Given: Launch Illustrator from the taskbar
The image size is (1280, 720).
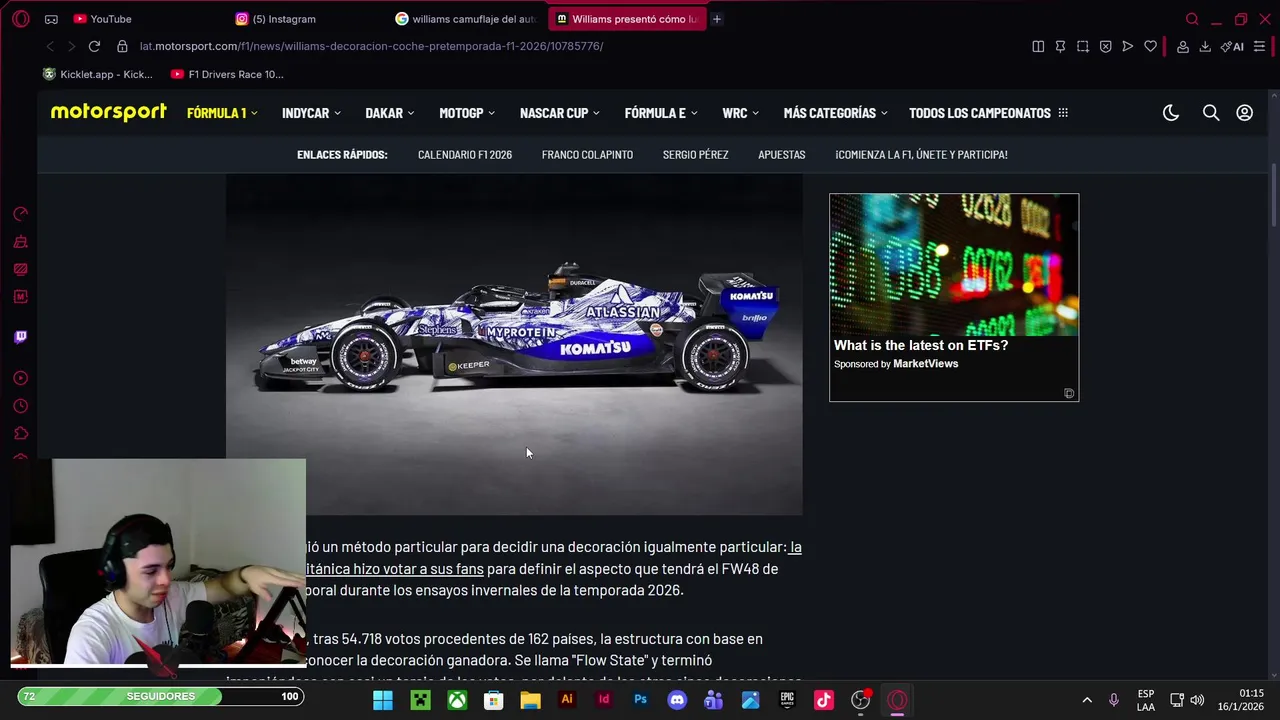Looking at the screenshot, I should [567, 700].
